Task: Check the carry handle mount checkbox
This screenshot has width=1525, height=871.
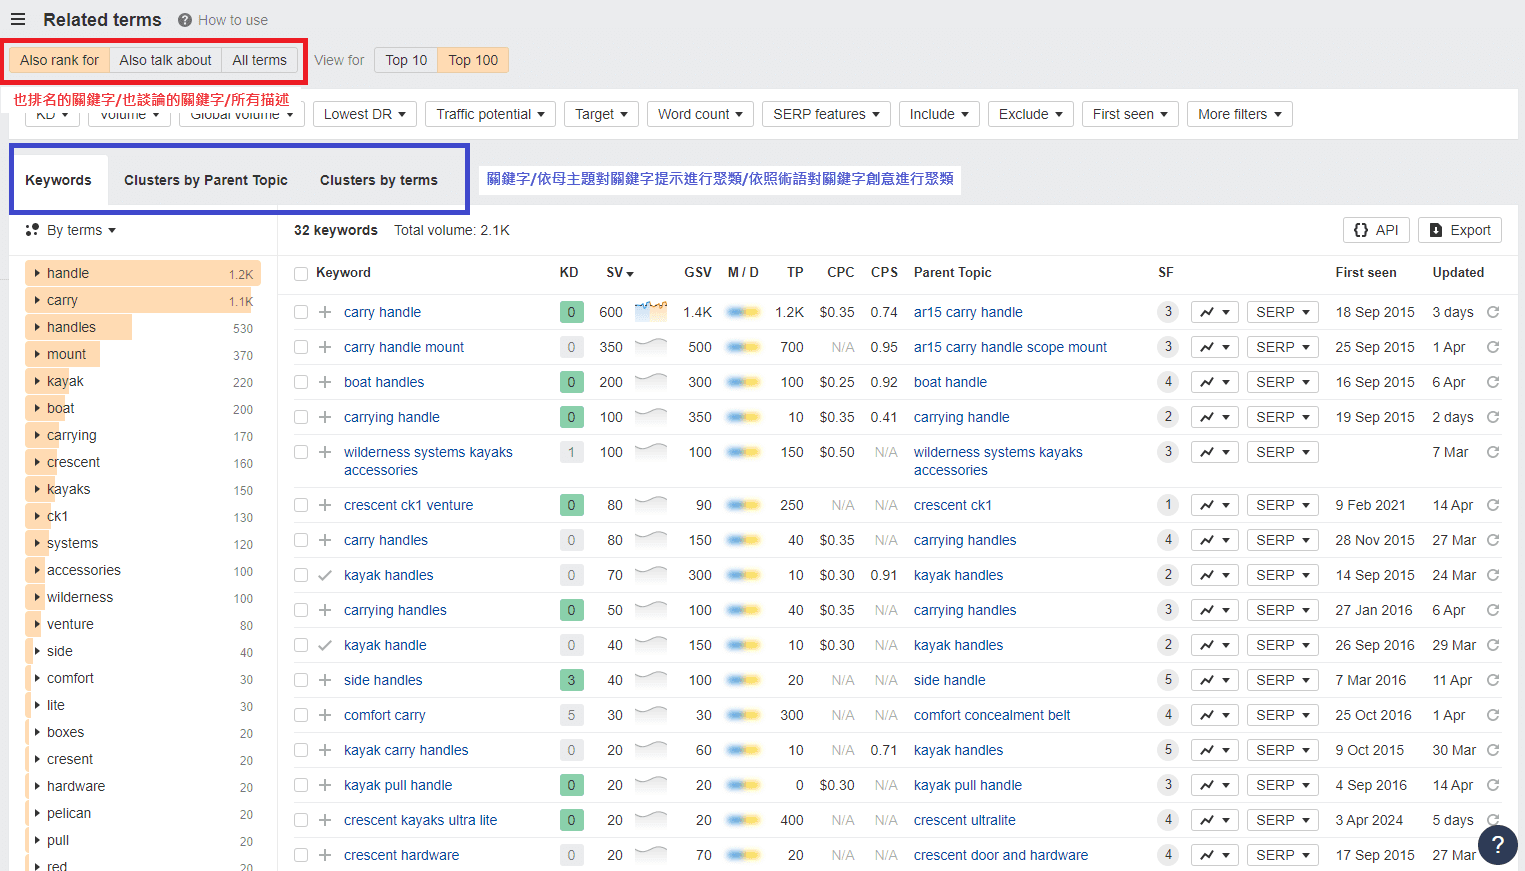Action: point(301,347)
